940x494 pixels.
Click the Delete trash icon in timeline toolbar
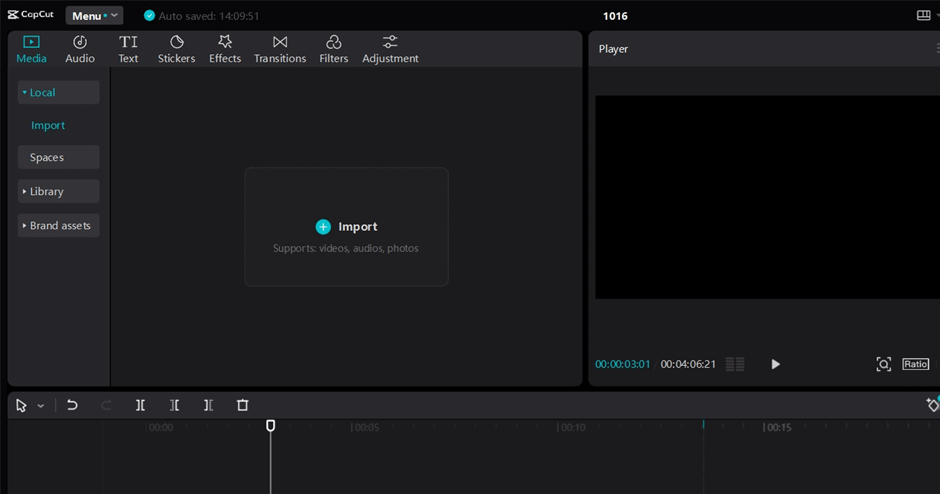click(242, 405)
